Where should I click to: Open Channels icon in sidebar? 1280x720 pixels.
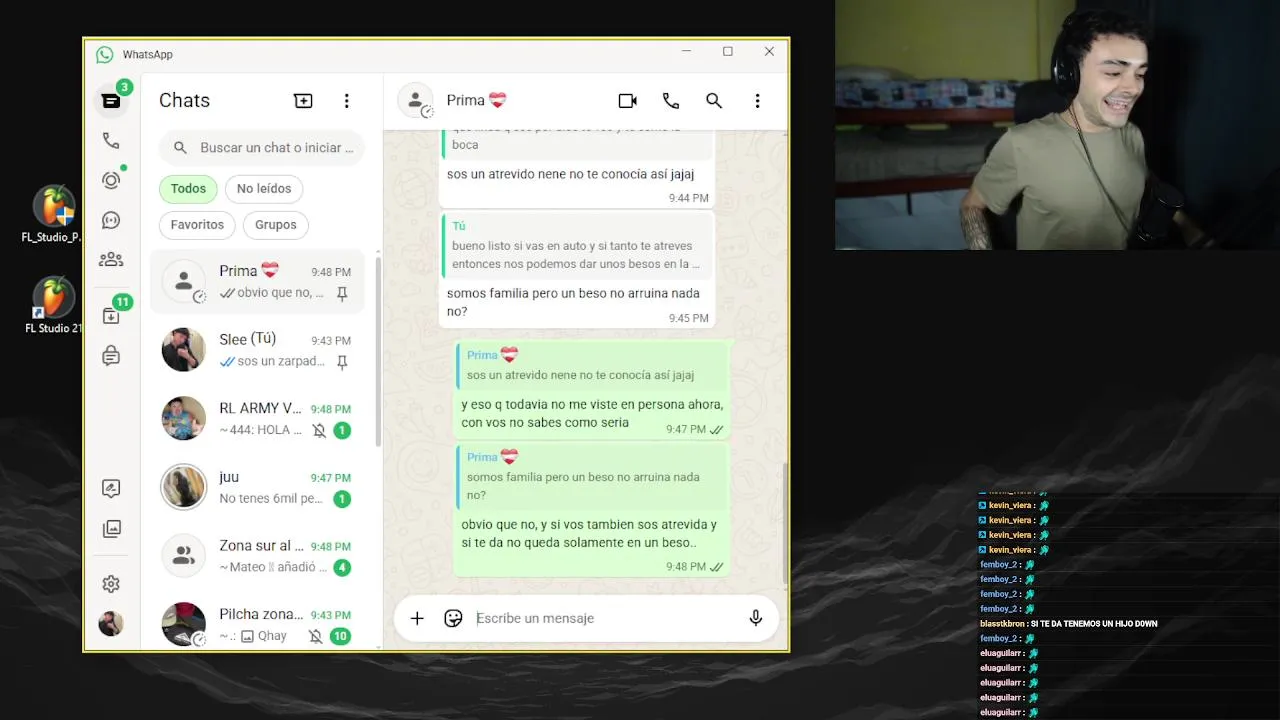click(111, 220)
